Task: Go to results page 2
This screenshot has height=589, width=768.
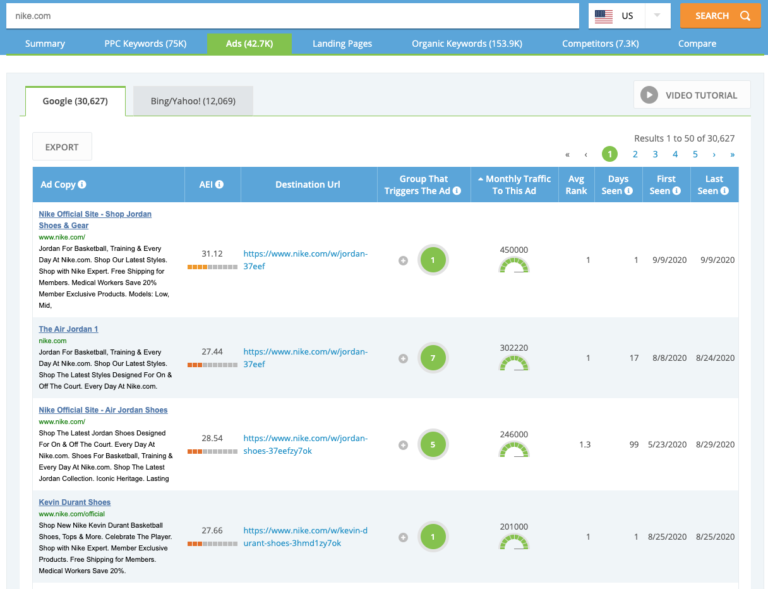Action: (635, 154)
